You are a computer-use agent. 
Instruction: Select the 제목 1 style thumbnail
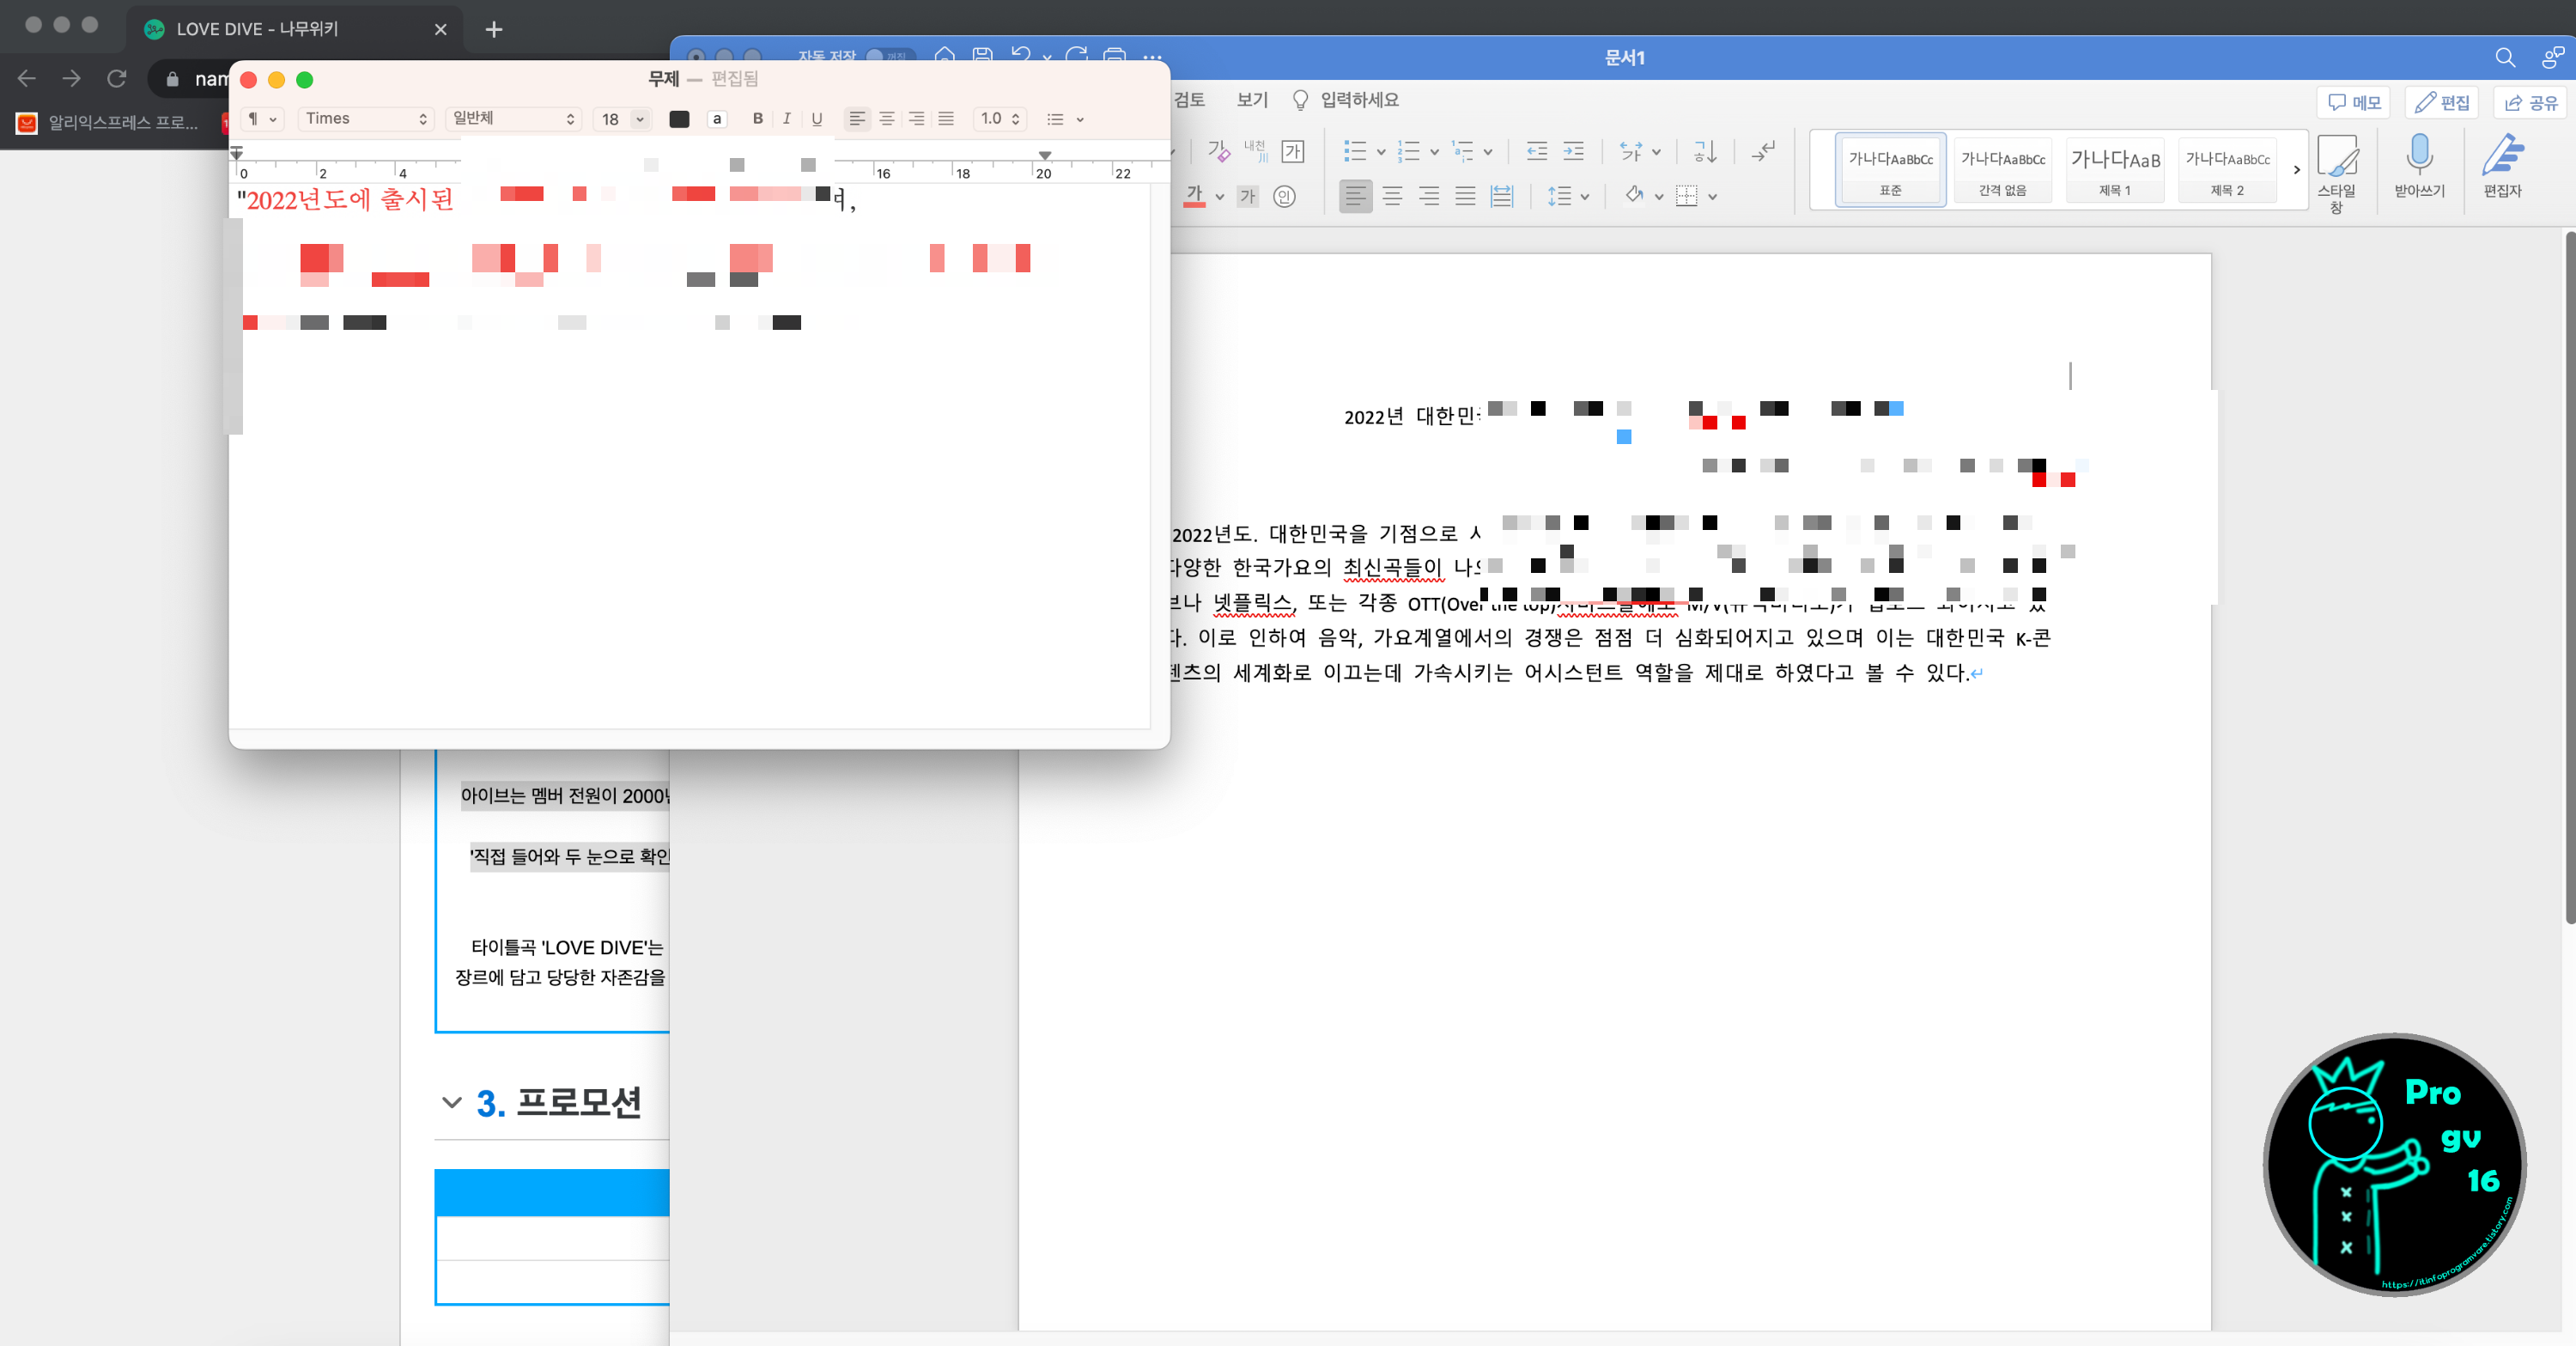click(2114, 170)
